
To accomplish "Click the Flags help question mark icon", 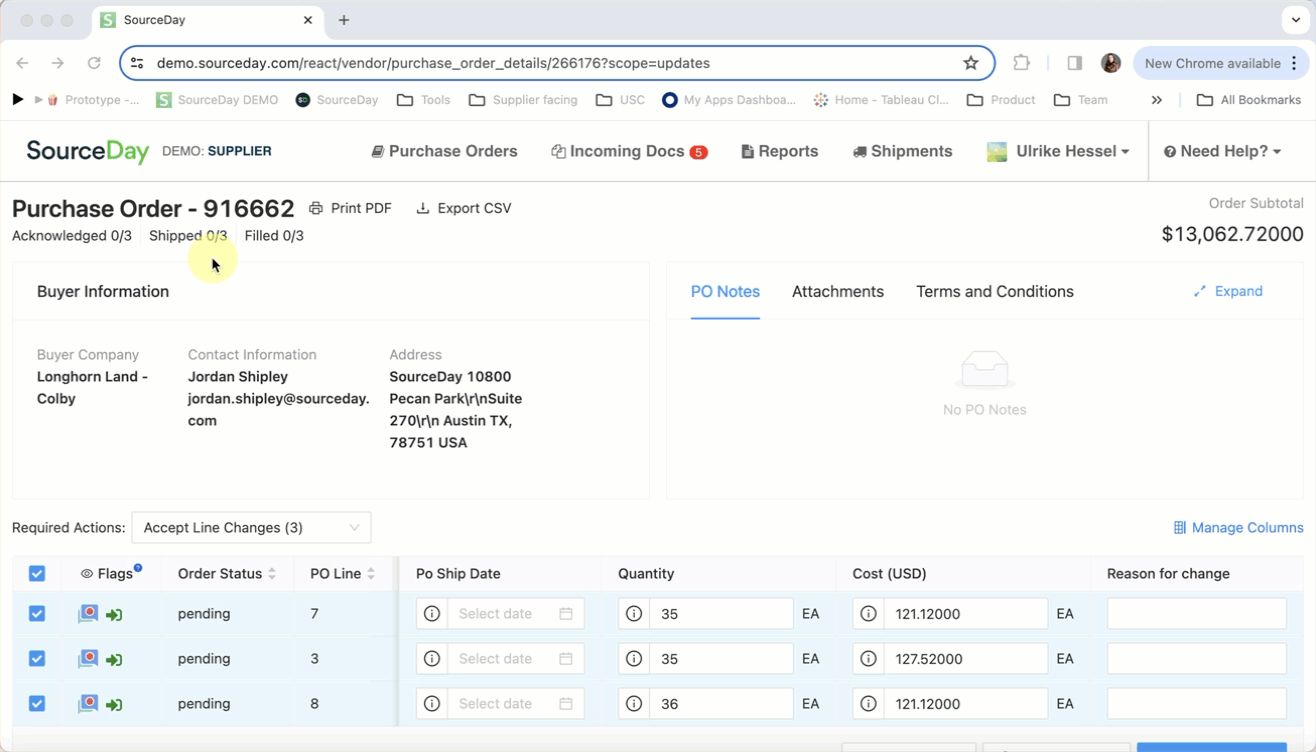I will (x=138, y=568).
